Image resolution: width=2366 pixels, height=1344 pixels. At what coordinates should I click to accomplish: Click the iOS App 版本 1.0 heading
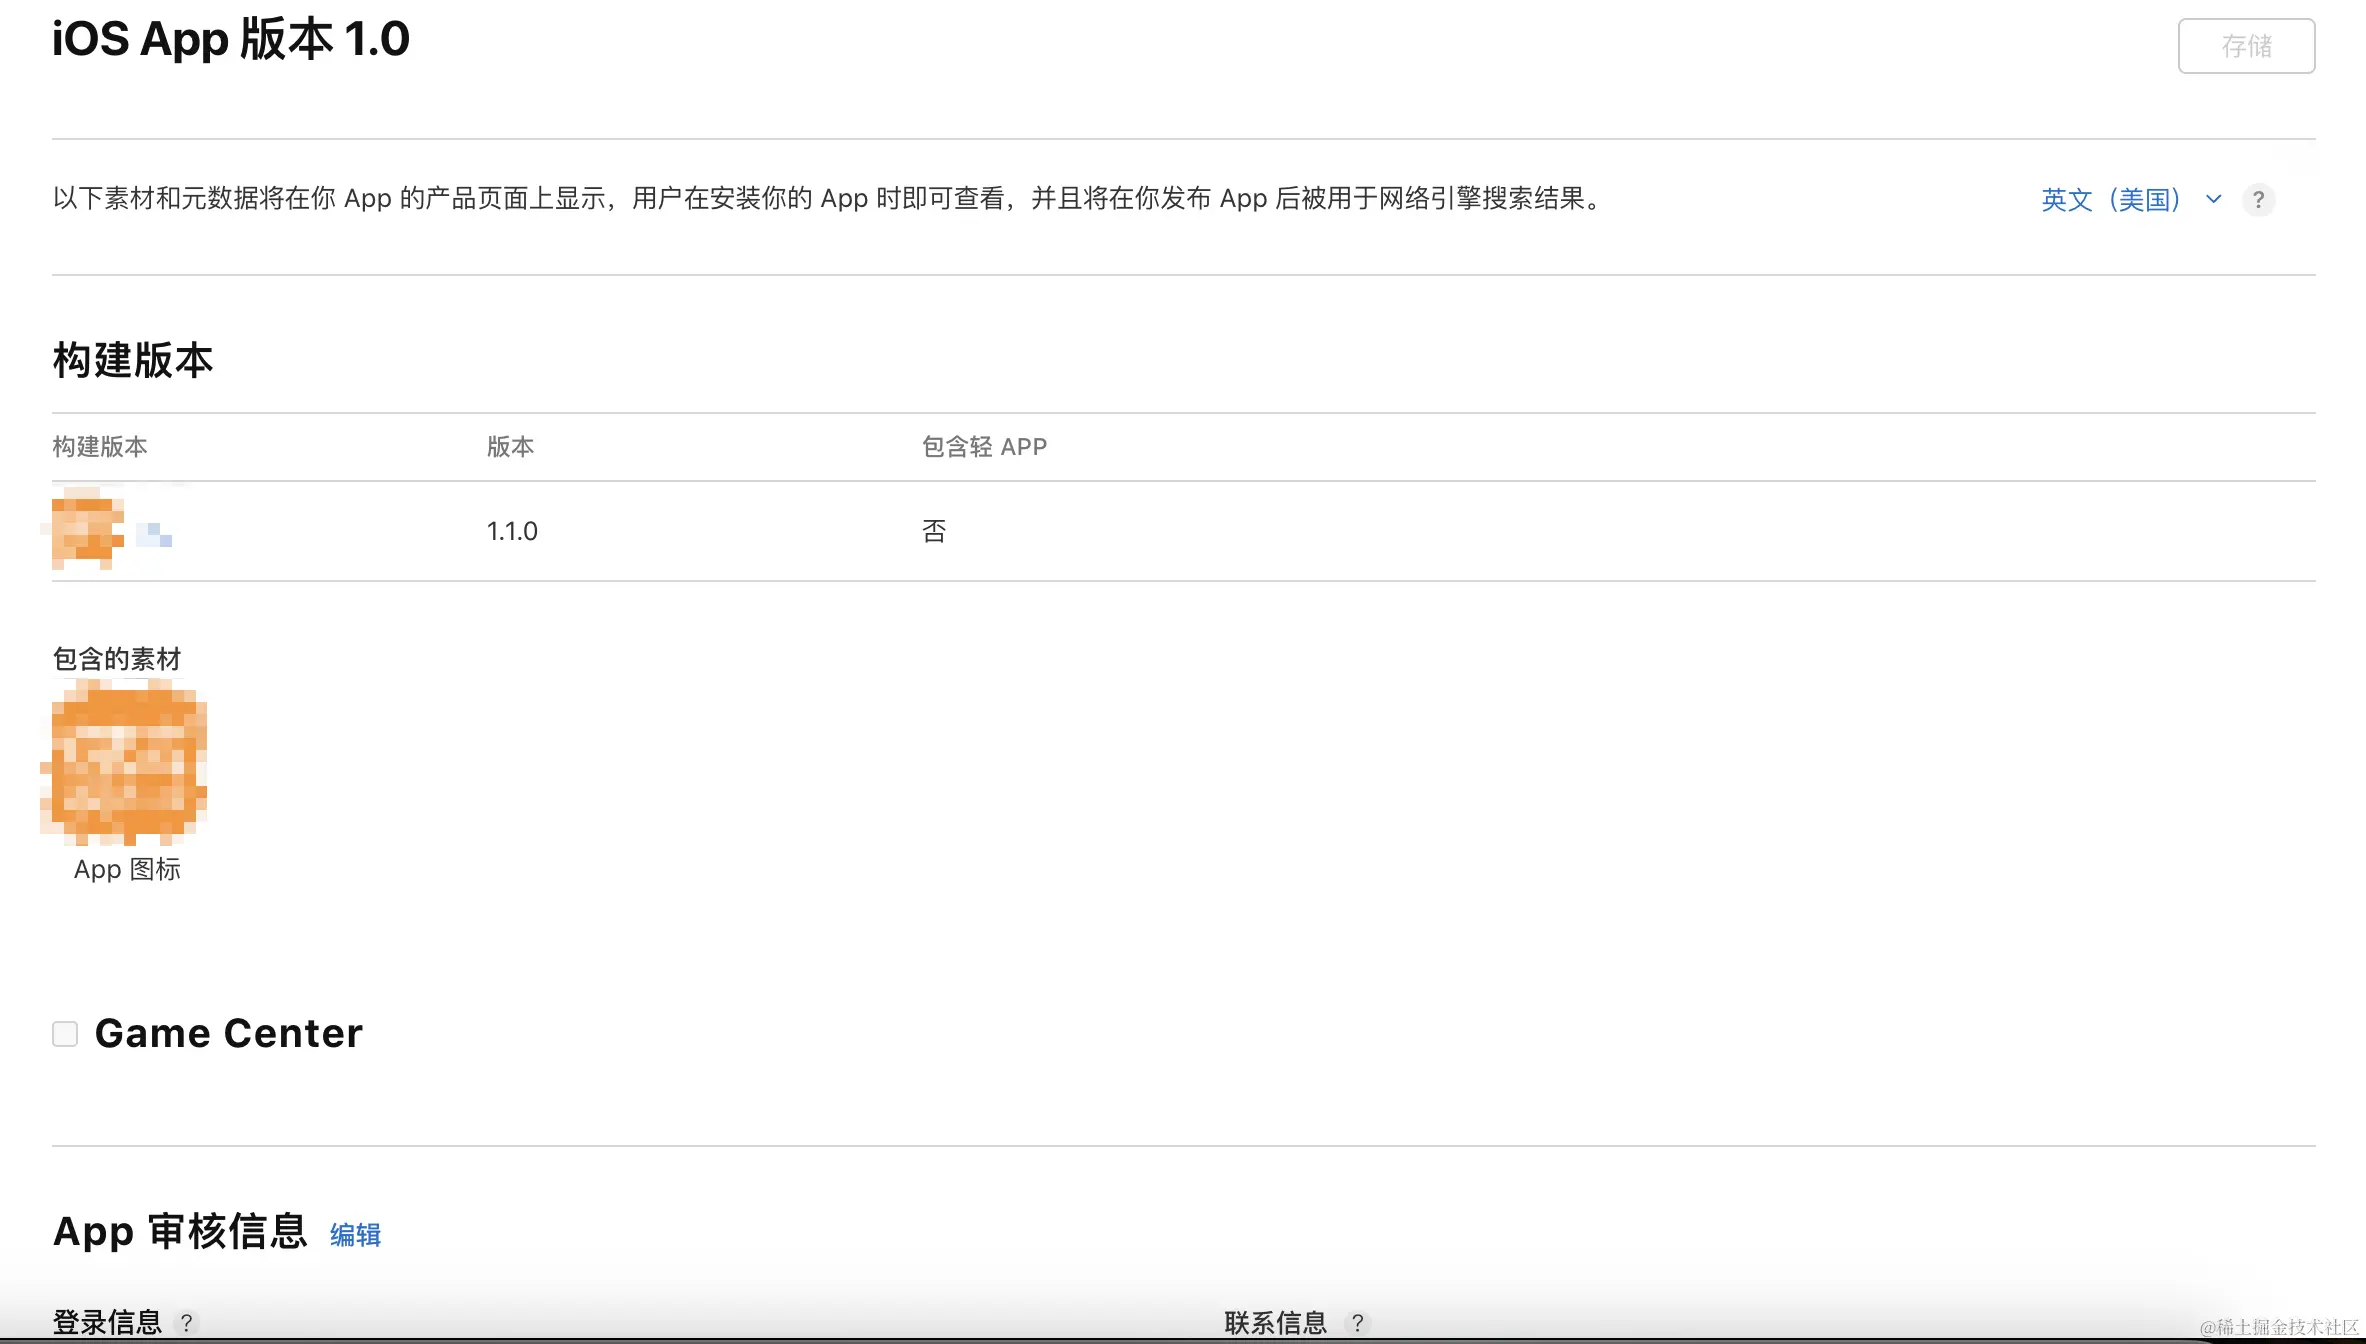[x=230, y=40]
